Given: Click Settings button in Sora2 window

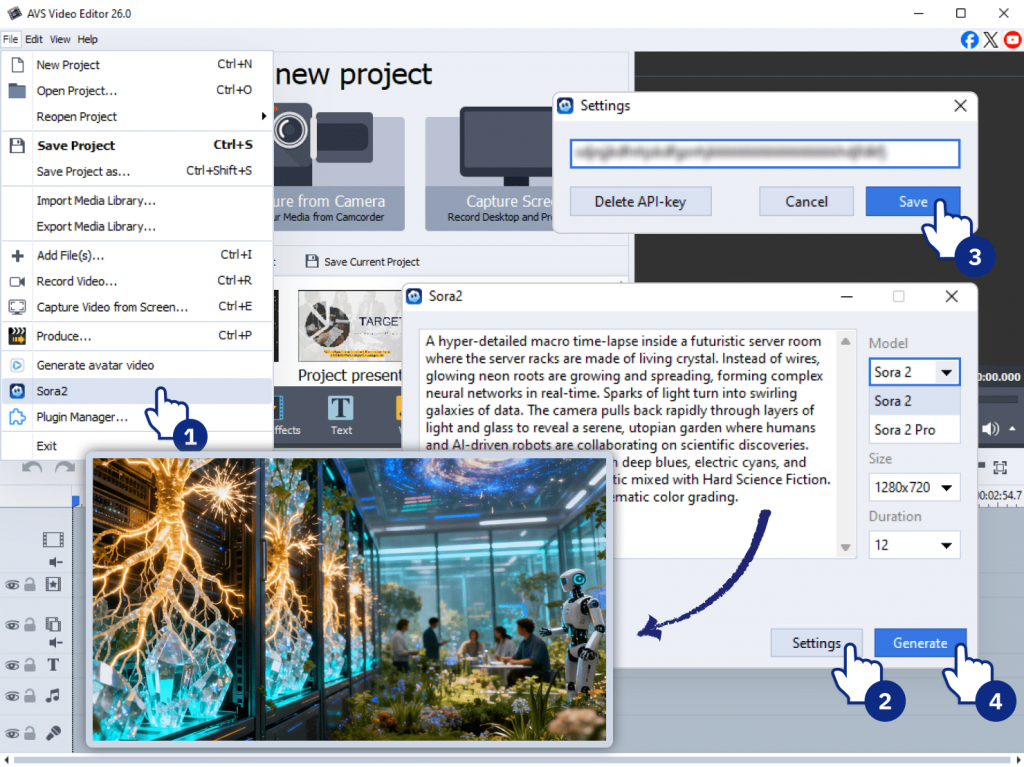Looking at the screenshot, I should (x=816, y=643).
